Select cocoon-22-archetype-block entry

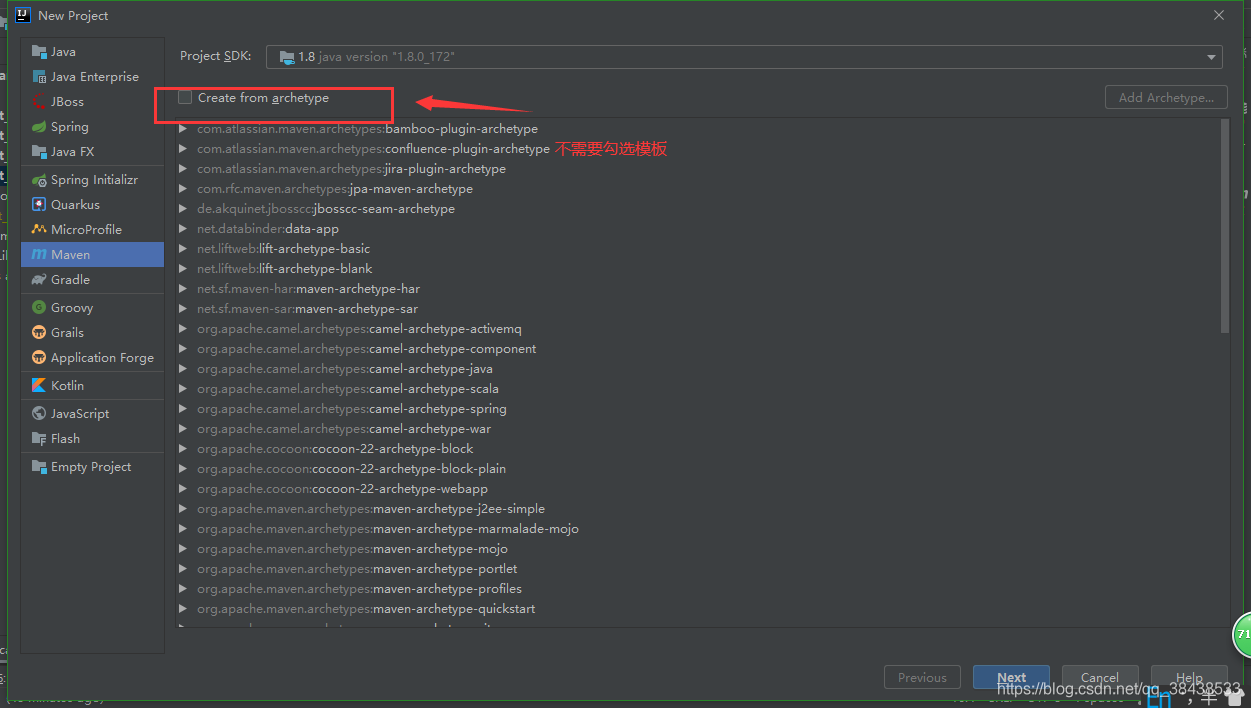coord(335,449)
